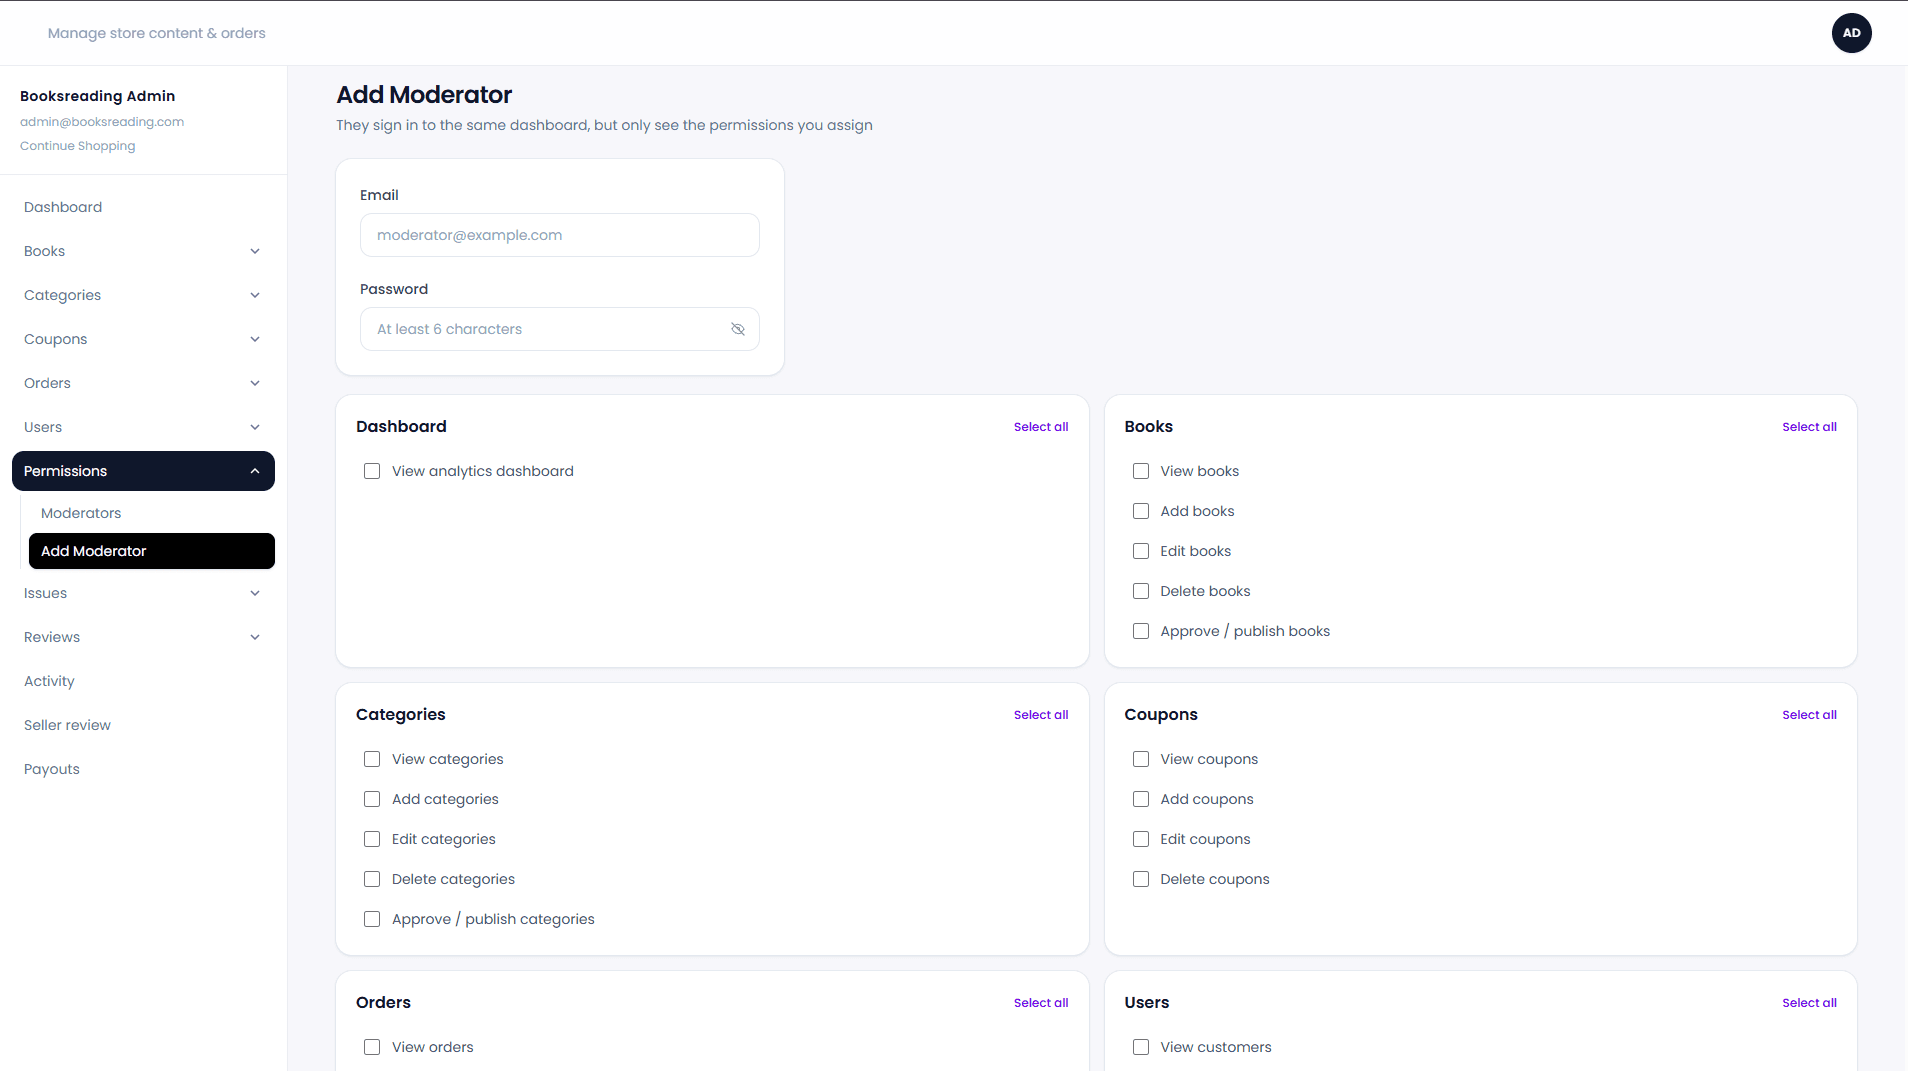This screenshot has height=1071, width=1908.
Task: Focus the Password input field
Action: pos(559,329)
